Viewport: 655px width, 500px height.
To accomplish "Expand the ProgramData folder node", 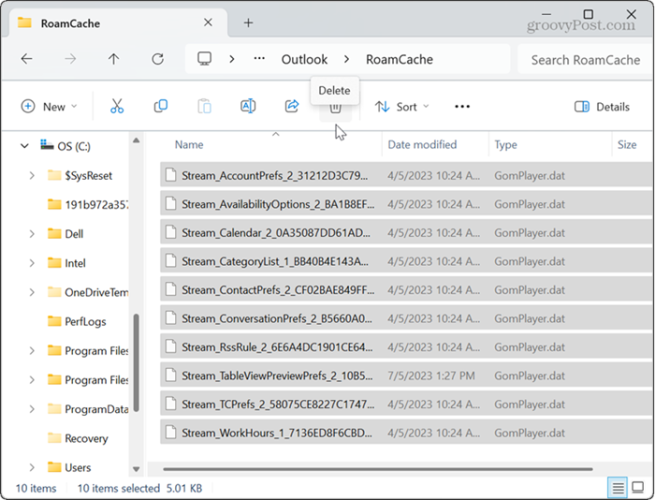I will click(32, 409).
